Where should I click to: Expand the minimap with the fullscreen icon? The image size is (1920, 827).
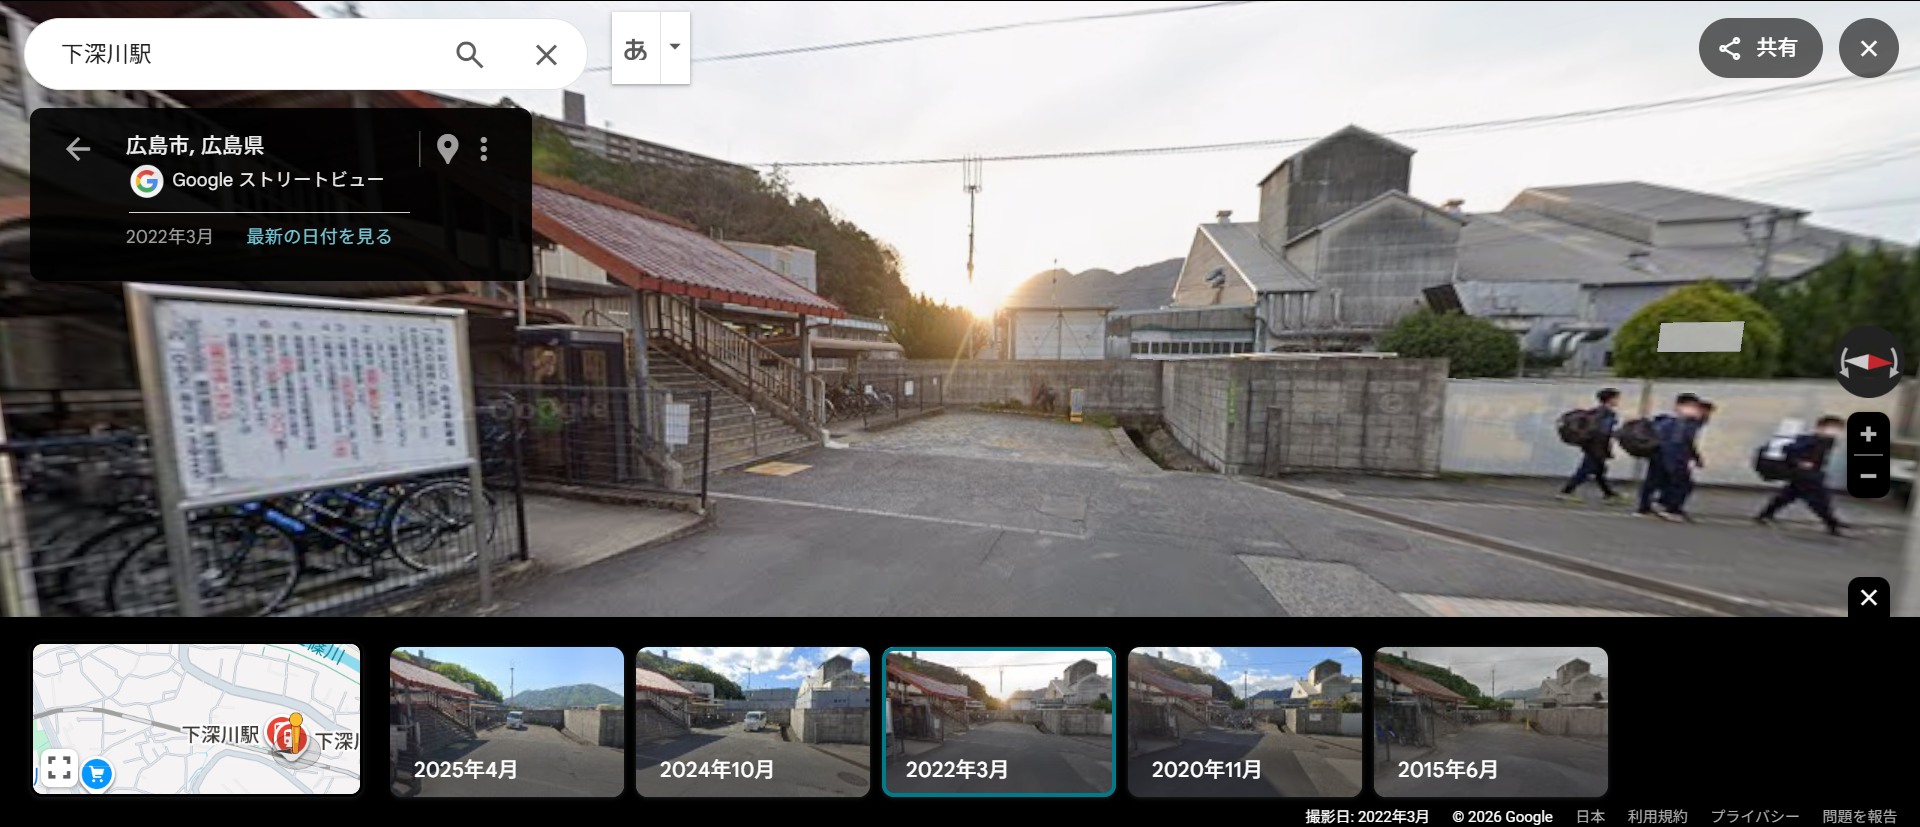59,768
